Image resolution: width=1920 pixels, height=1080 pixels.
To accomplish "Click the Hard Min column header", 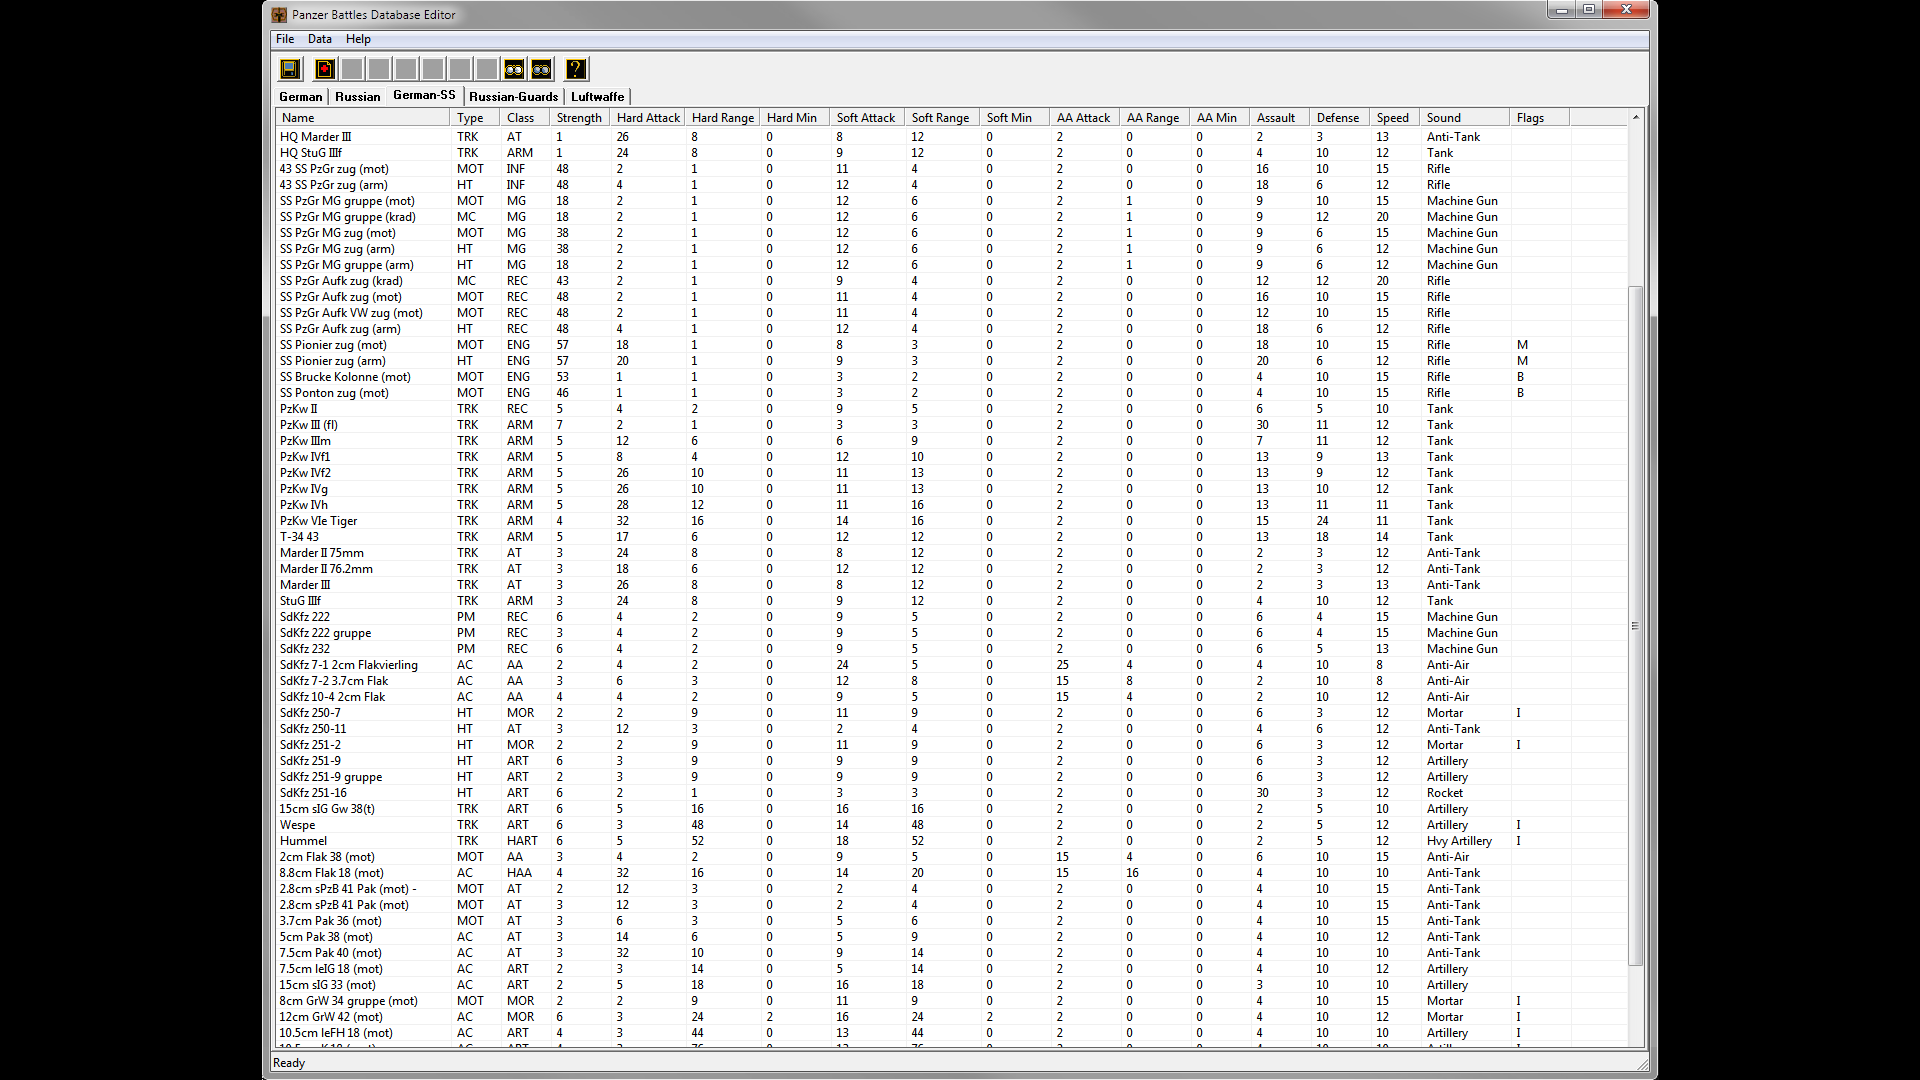I will coord(796,118).
